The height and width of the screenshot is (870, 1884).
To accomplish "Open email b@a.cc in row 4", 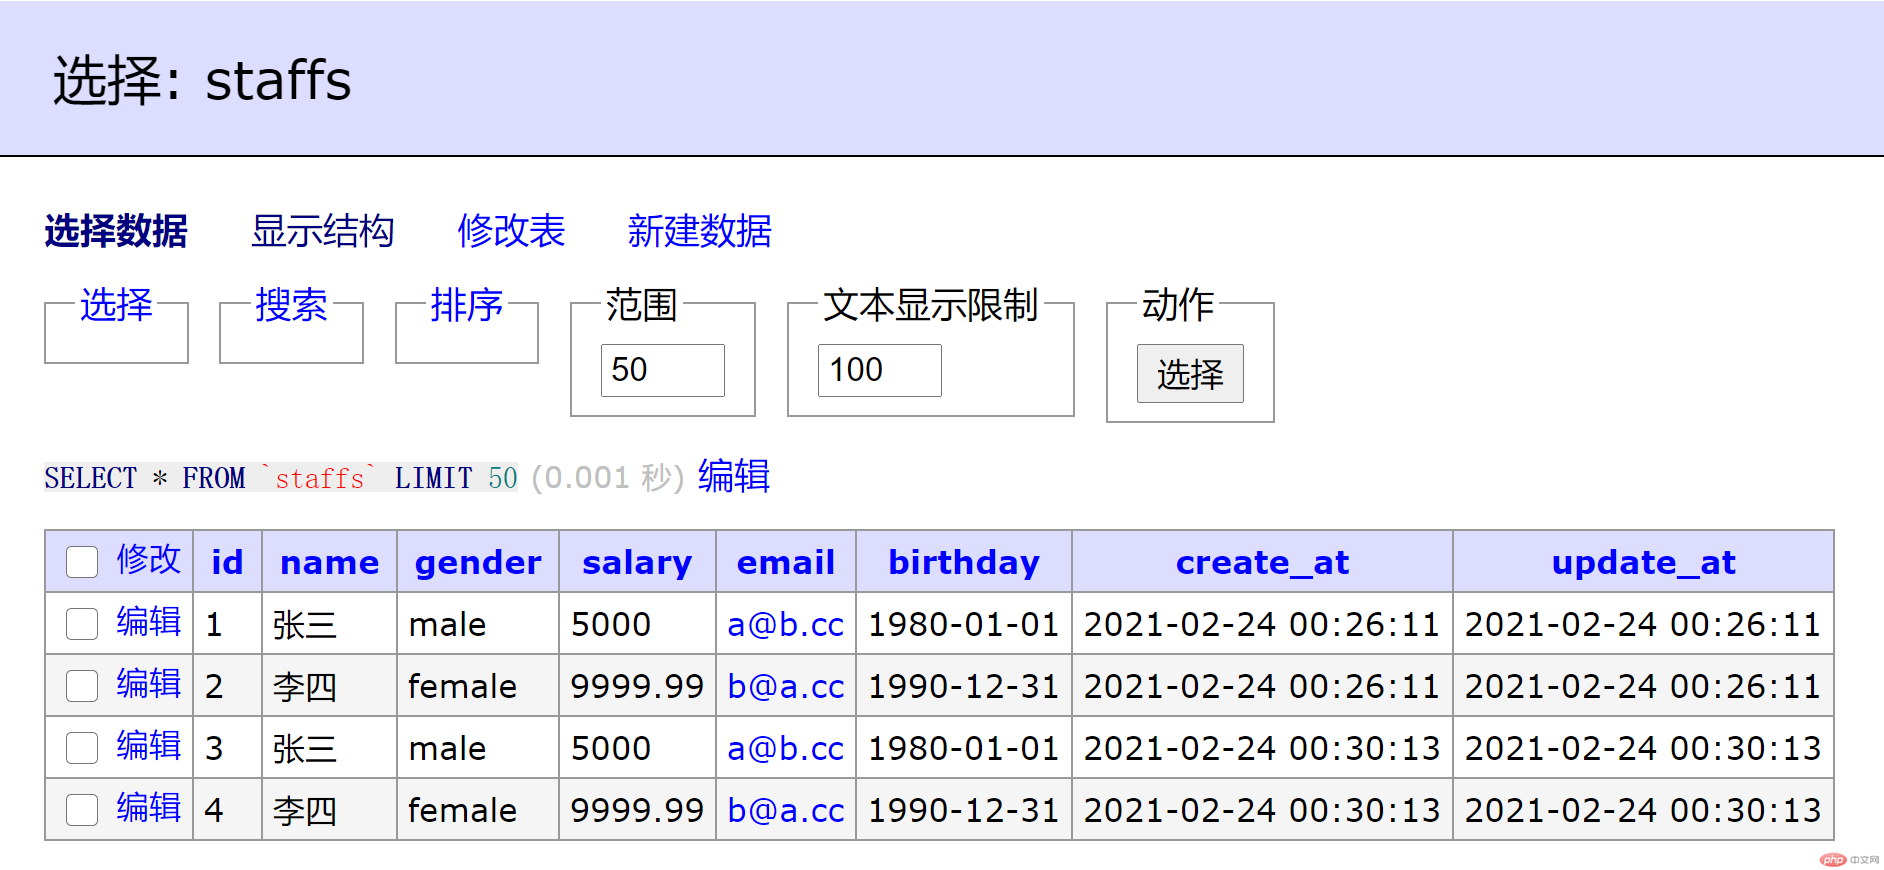I will click(786, 811).
